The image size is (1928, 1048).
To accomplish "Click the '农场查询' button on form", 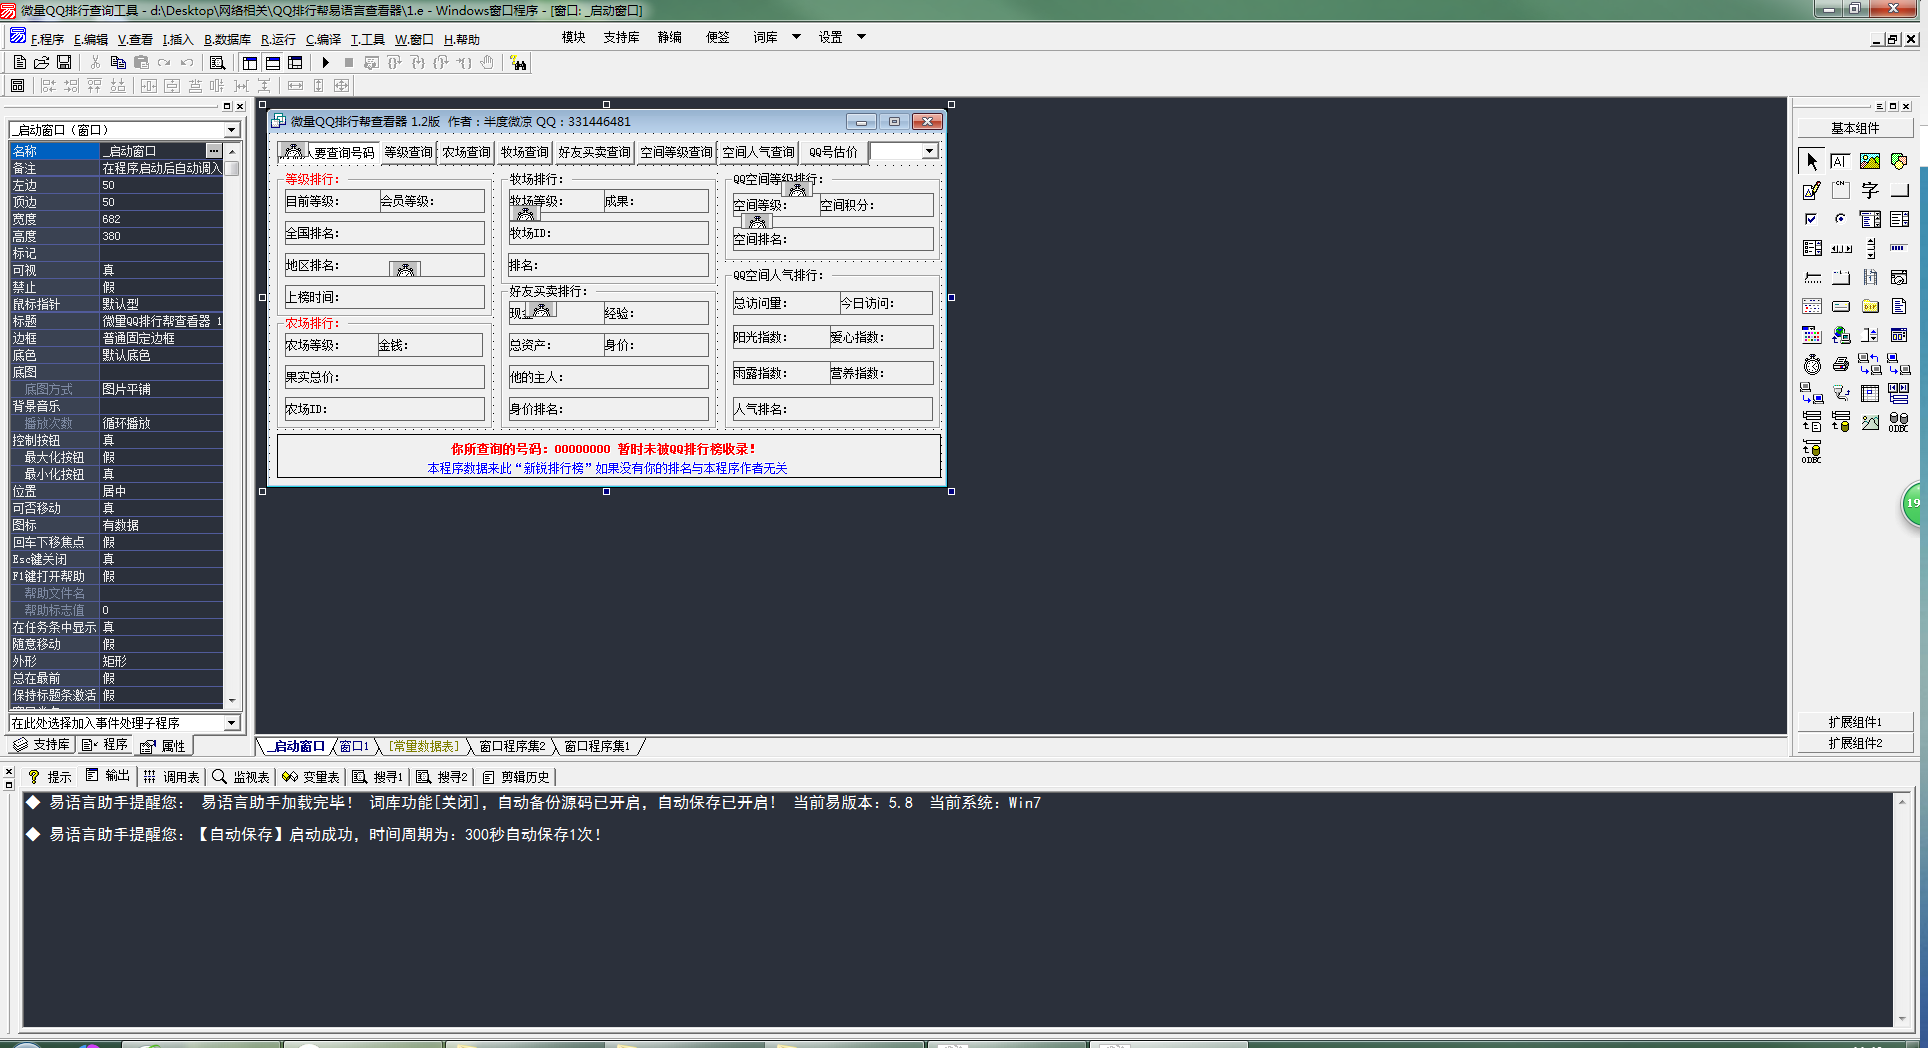I will click(x=466, y=152).
